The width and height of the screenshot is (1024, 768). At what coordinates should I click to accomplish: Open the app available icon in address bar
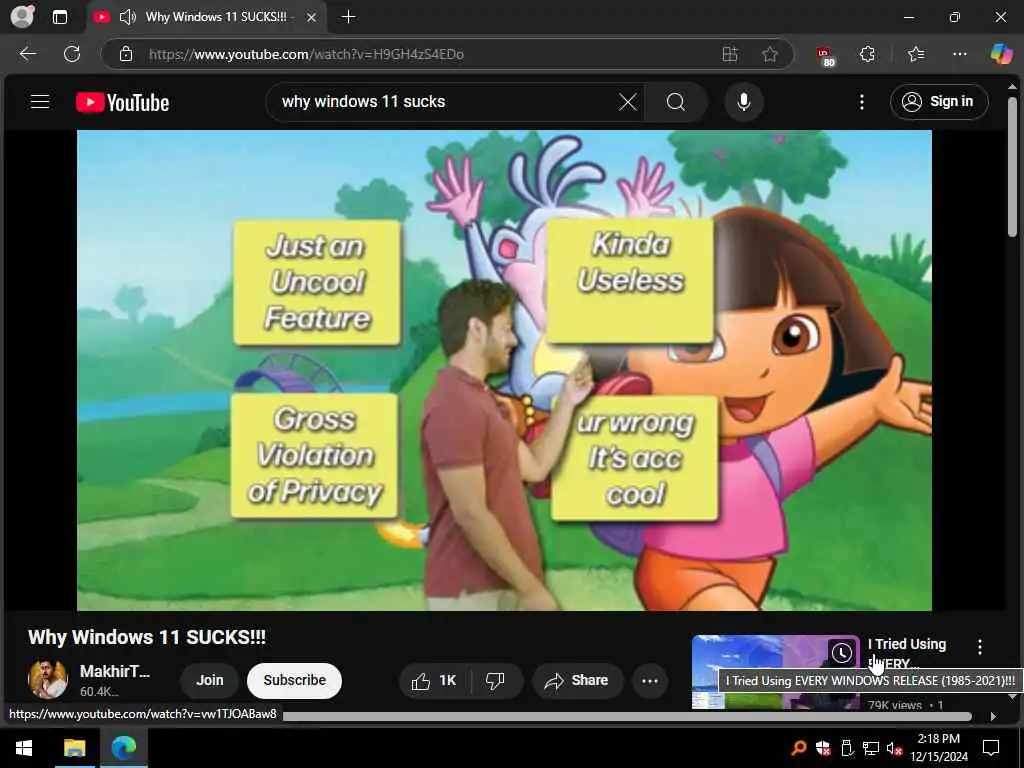point(730,54)
